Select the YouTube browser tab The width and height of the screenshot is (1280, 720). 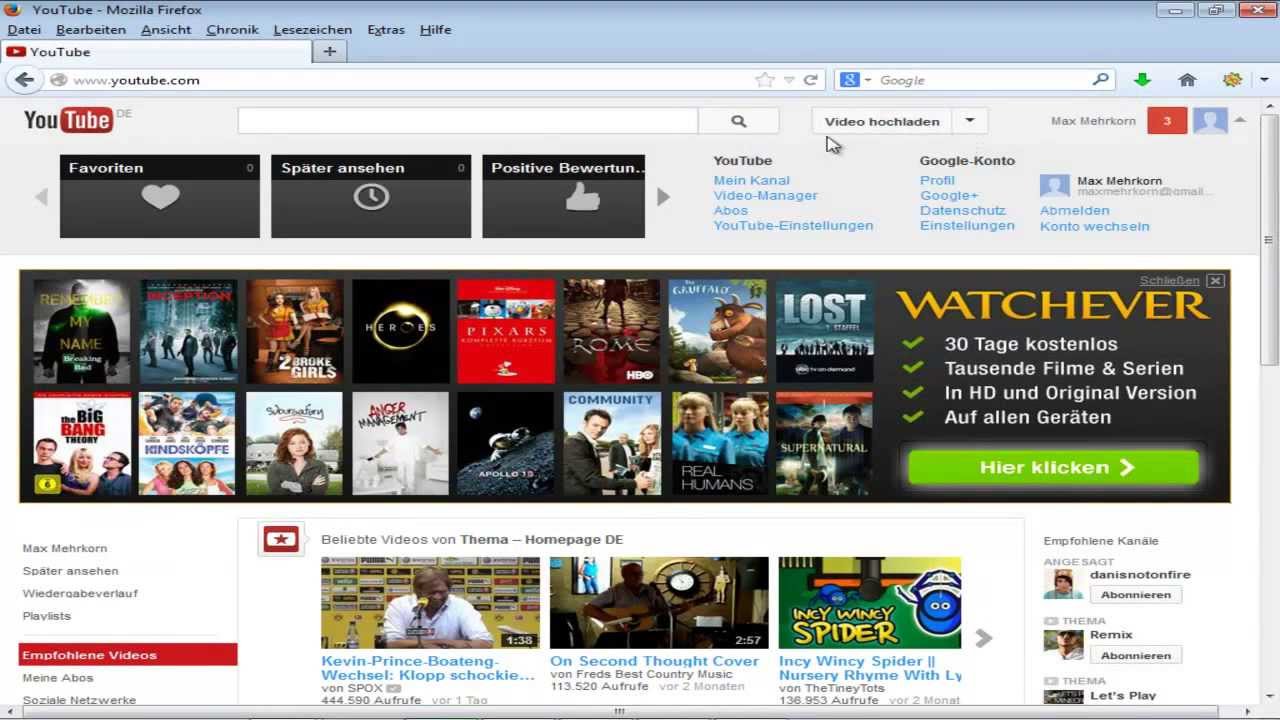pos(157,52)
